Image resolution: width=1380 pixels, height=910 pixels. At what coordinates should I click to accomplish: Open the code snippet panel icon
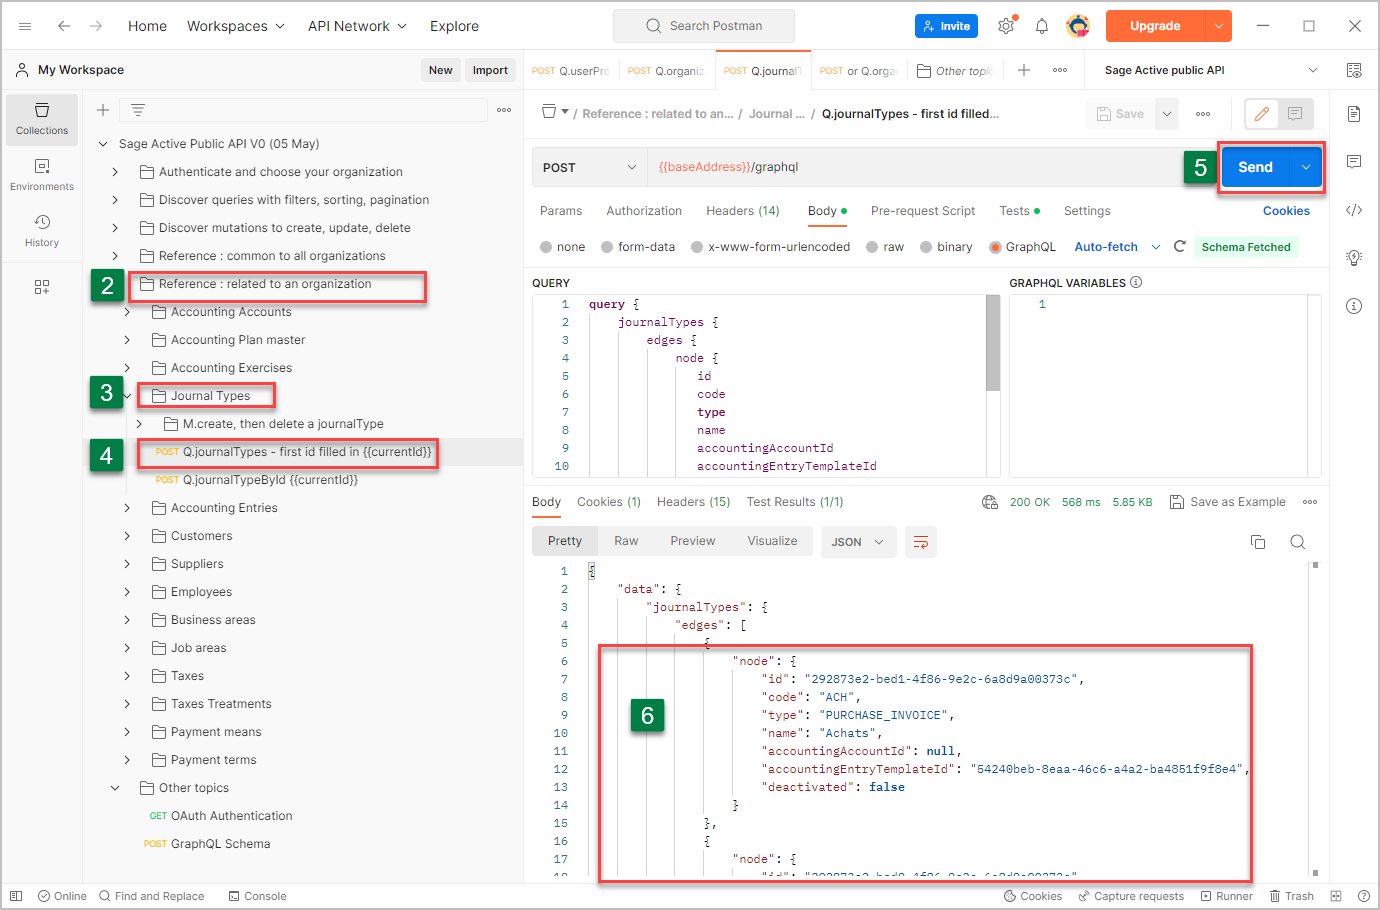1354,210
